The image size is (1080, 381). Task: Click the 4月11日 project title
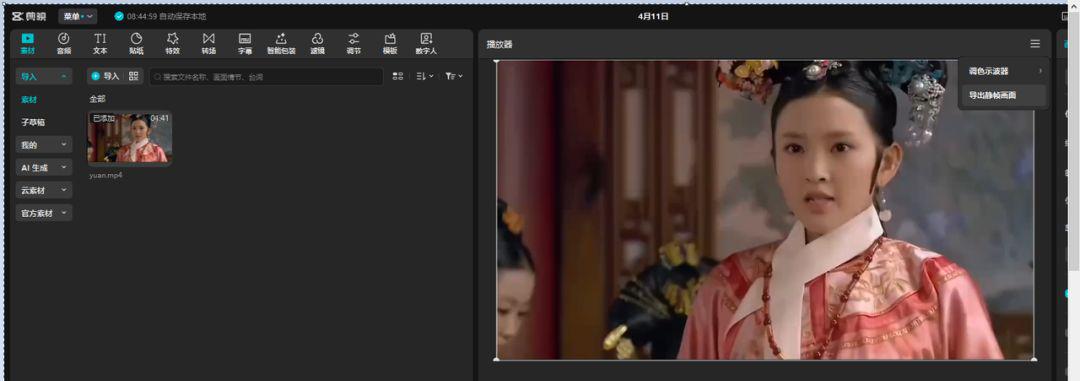(653, 16)
